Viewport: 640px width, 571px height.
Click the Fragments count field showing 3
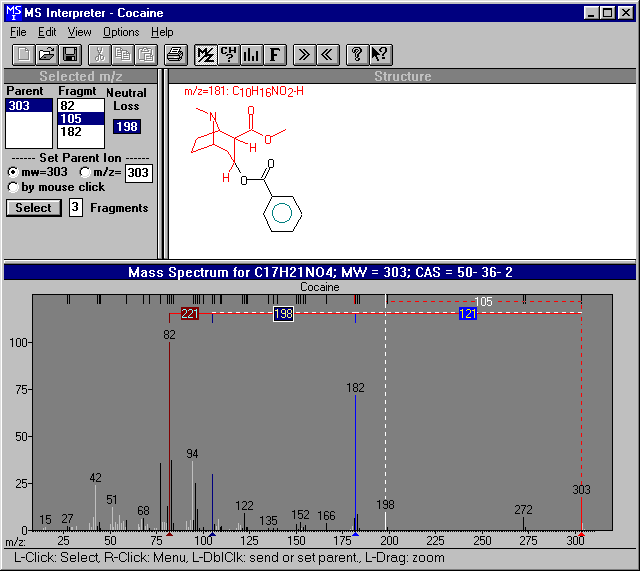click(76, 207)
